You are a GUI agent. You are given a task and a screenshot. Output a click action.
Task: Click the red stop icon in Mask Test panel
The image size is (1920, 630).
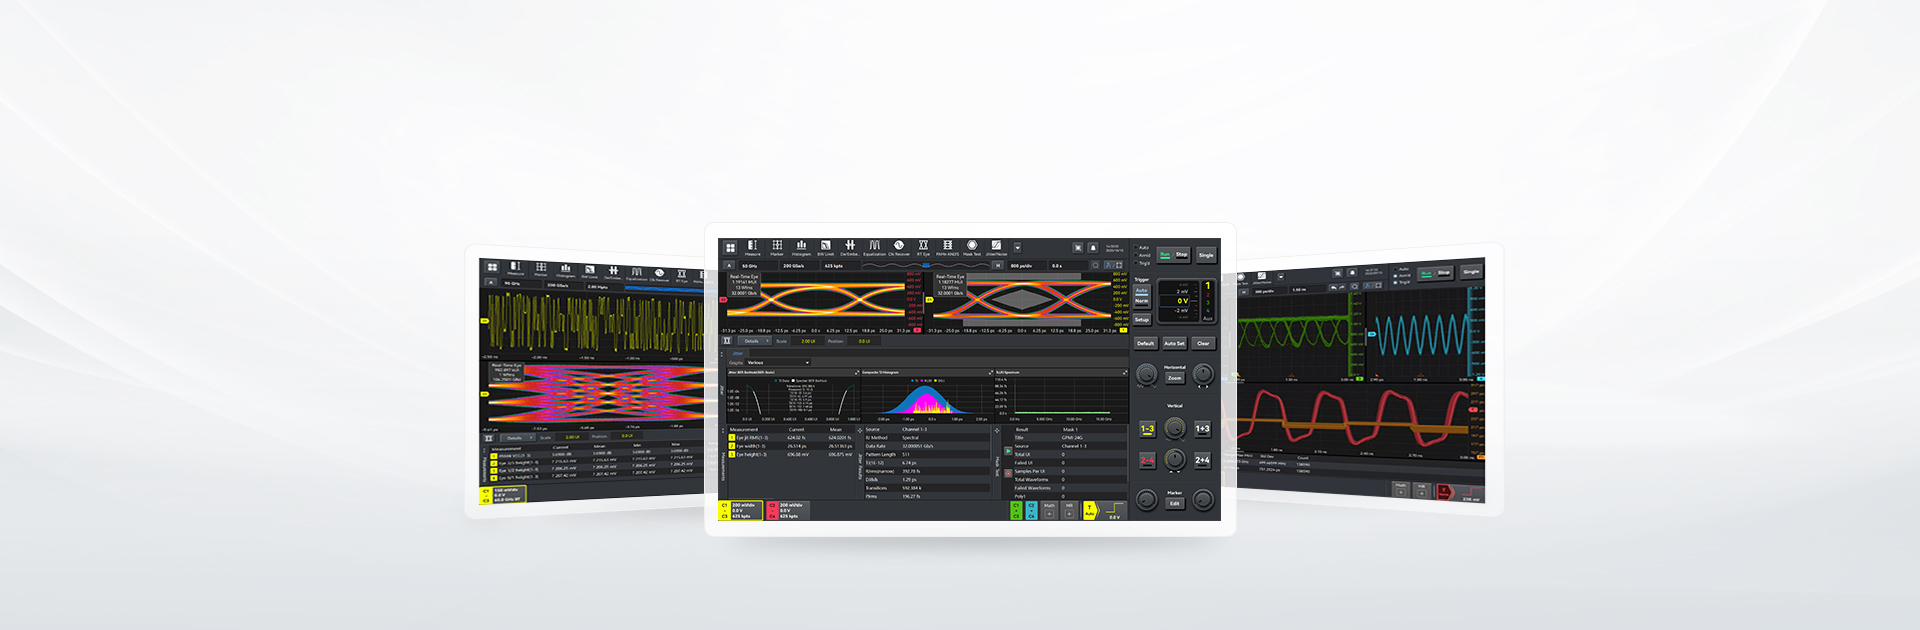coord(1008,473)
